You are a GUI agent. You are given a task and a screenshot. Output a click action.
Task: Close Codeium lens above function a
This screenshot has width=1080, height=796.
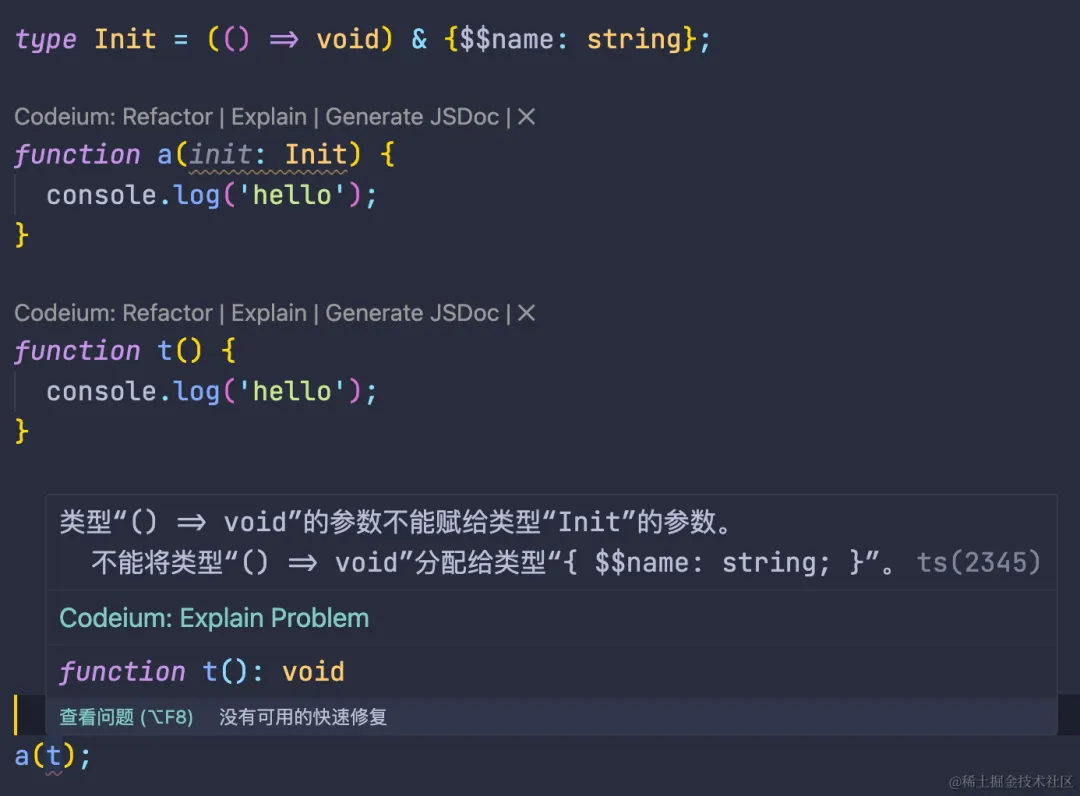(527, 117)
